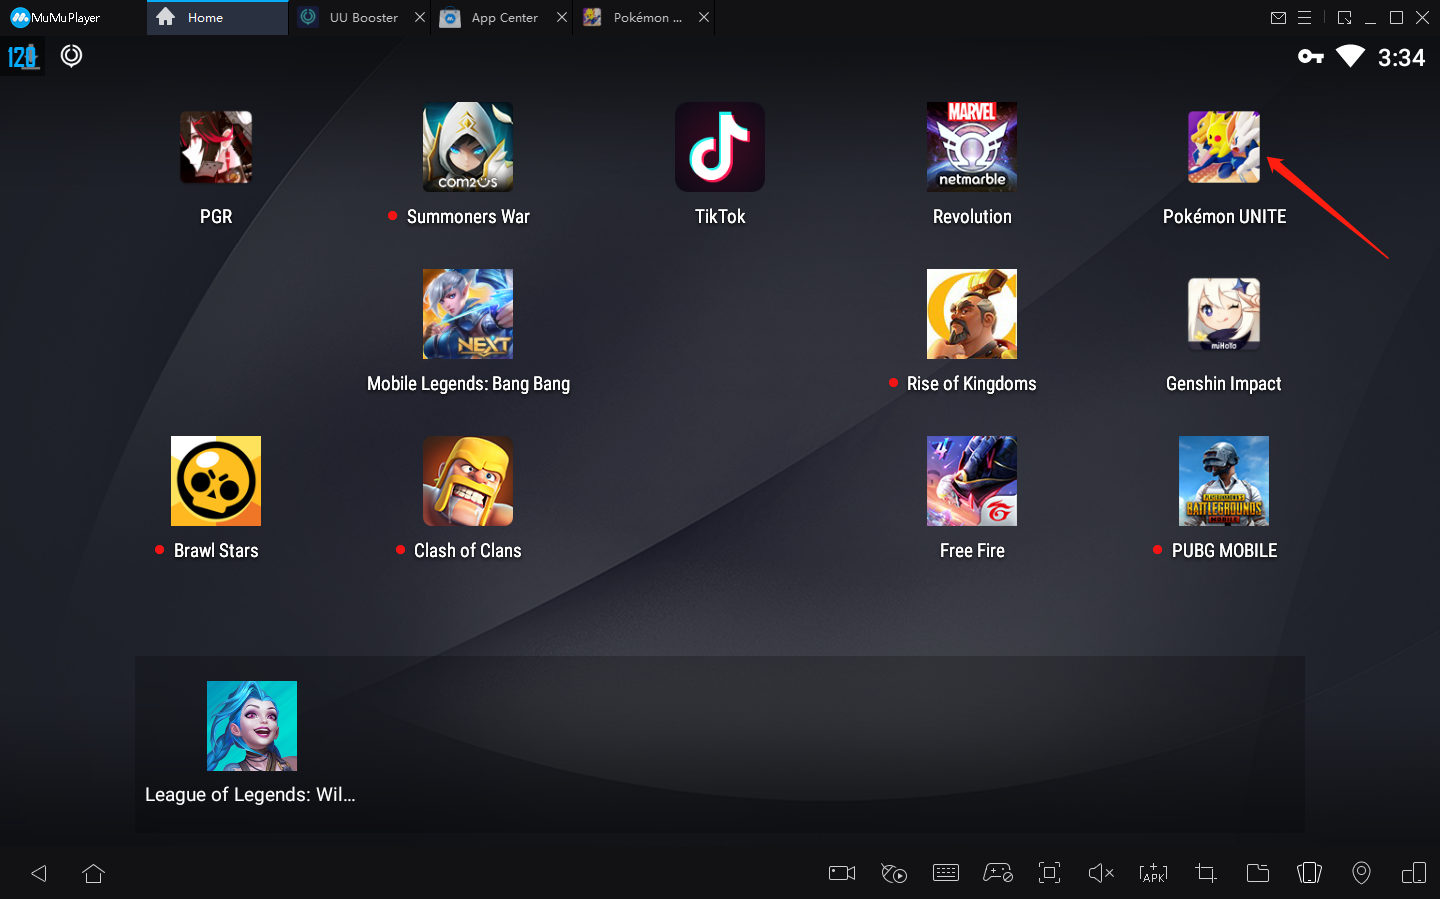Click the 120 FPS indicator
The height and width of the screenshot is (899, 1440).
tap(23, 57)
